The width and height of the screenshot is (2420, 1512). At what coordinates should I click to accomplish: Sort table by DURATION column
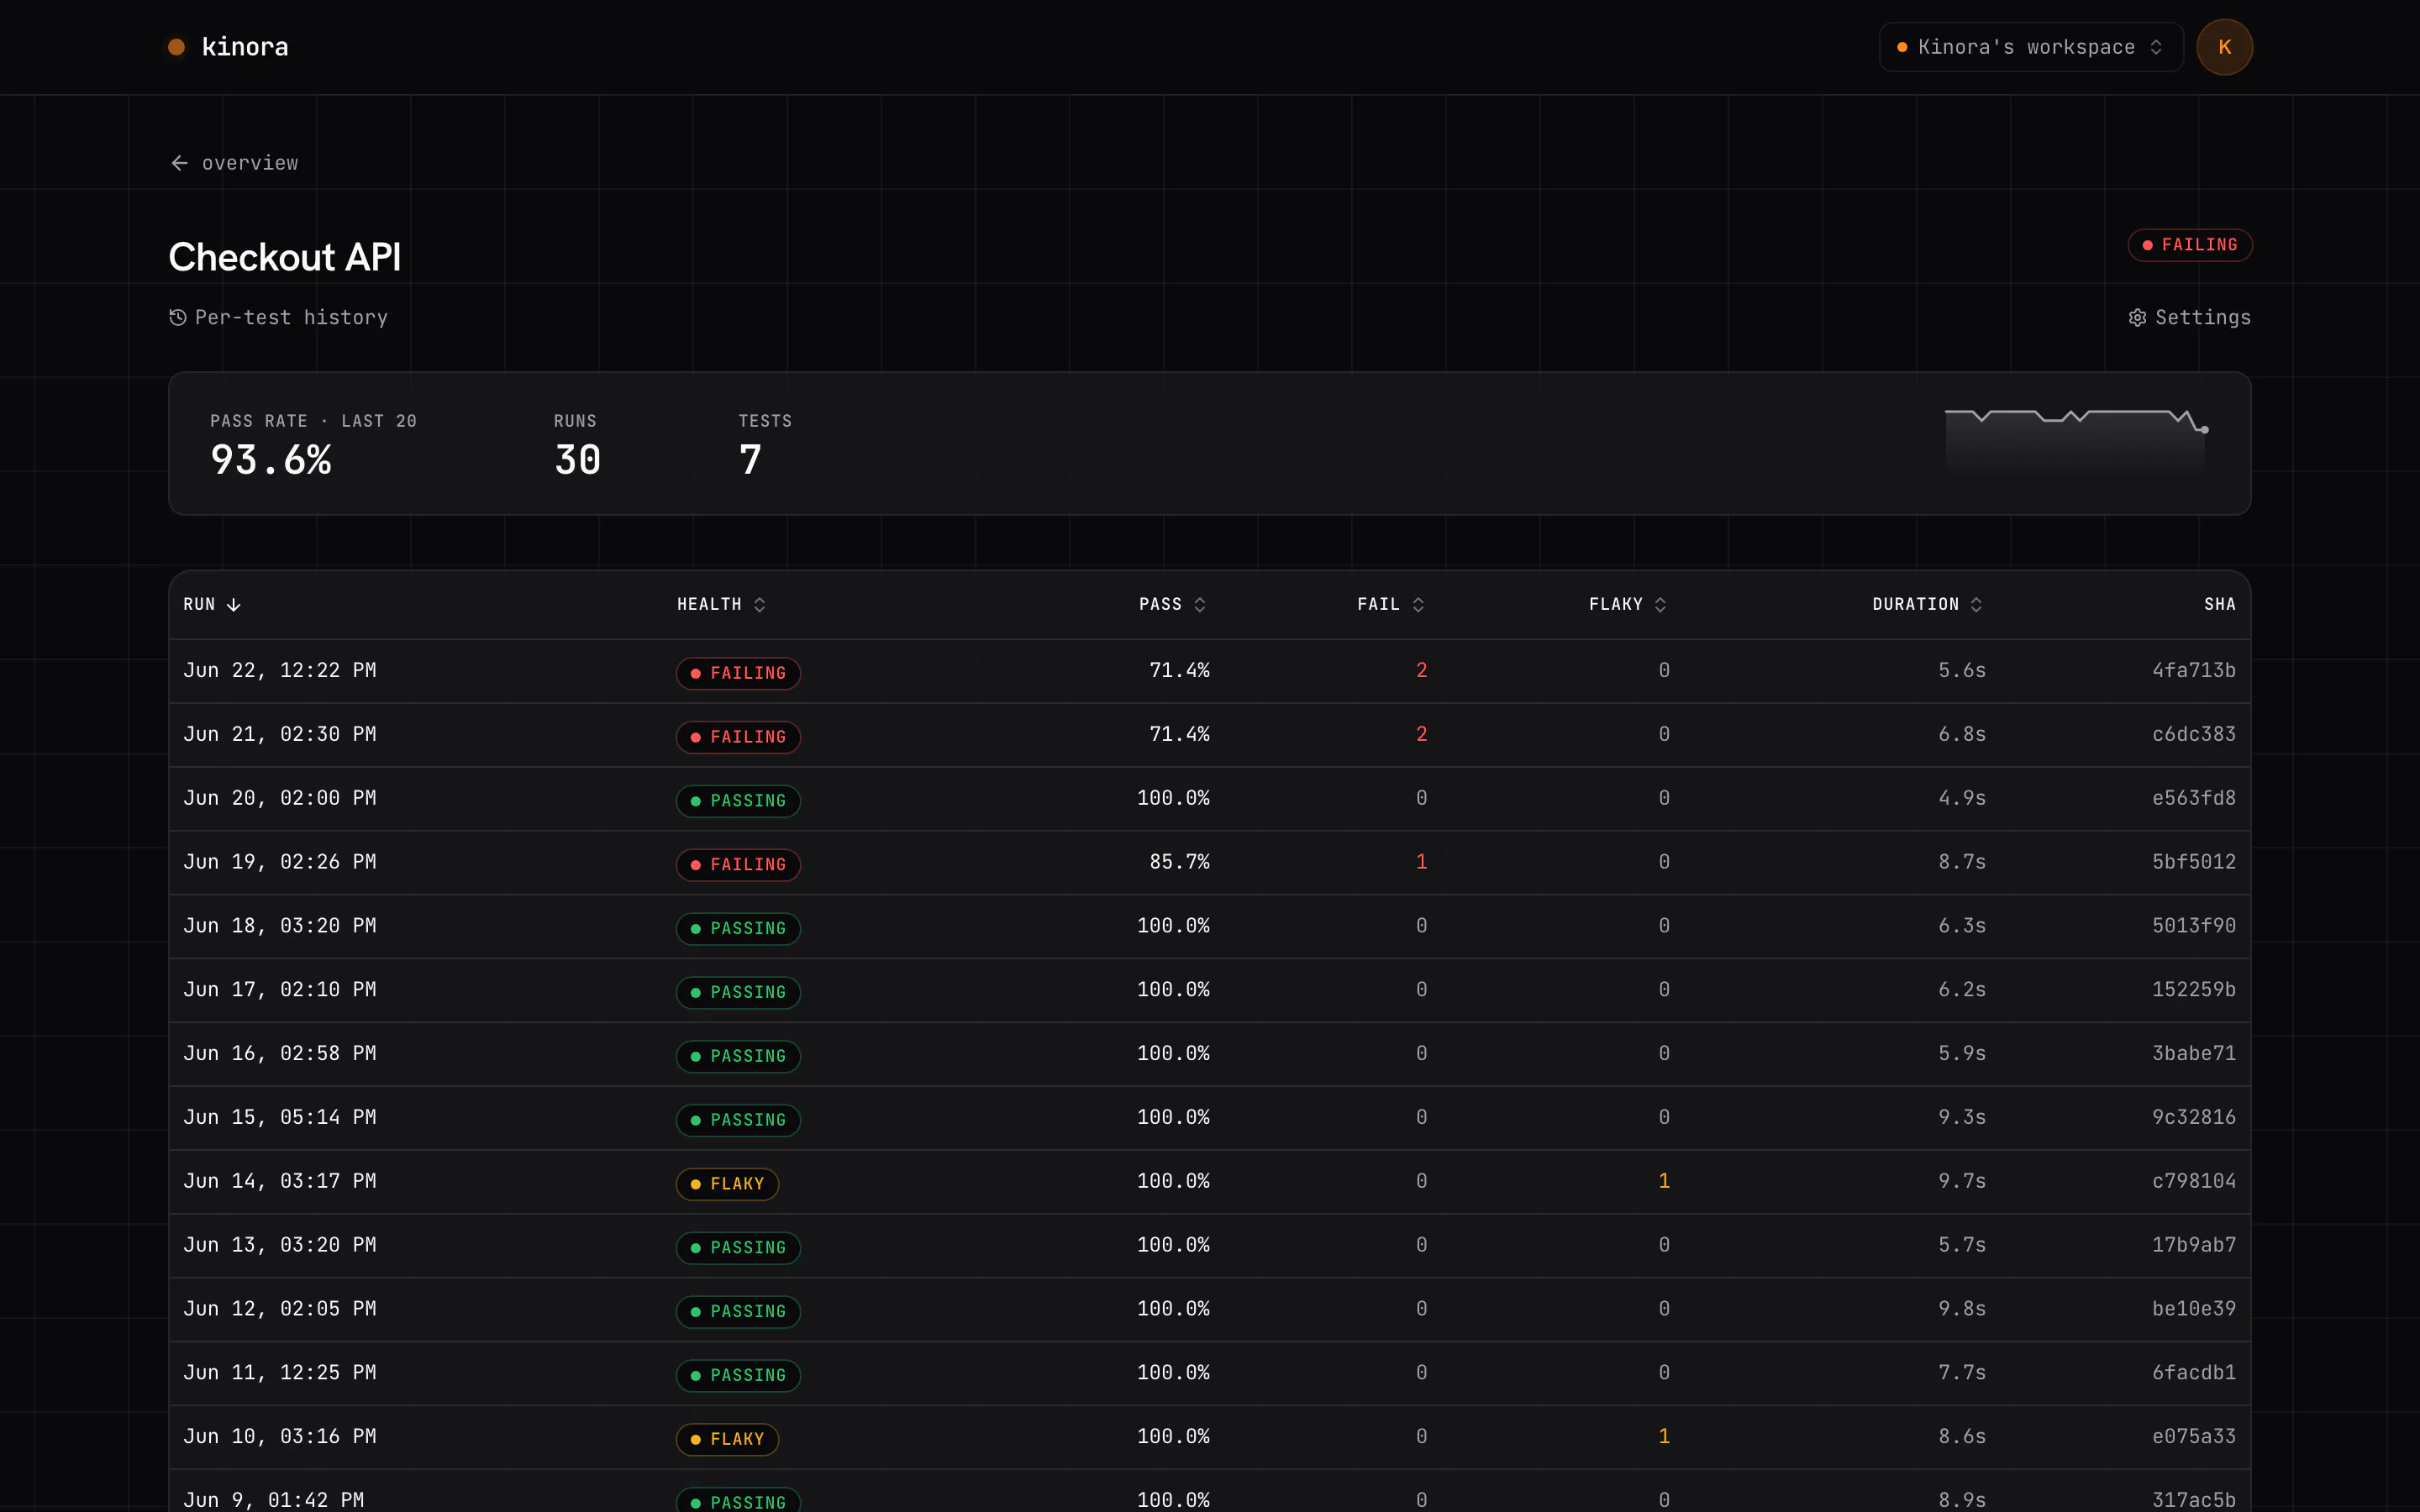(1927, 604)
